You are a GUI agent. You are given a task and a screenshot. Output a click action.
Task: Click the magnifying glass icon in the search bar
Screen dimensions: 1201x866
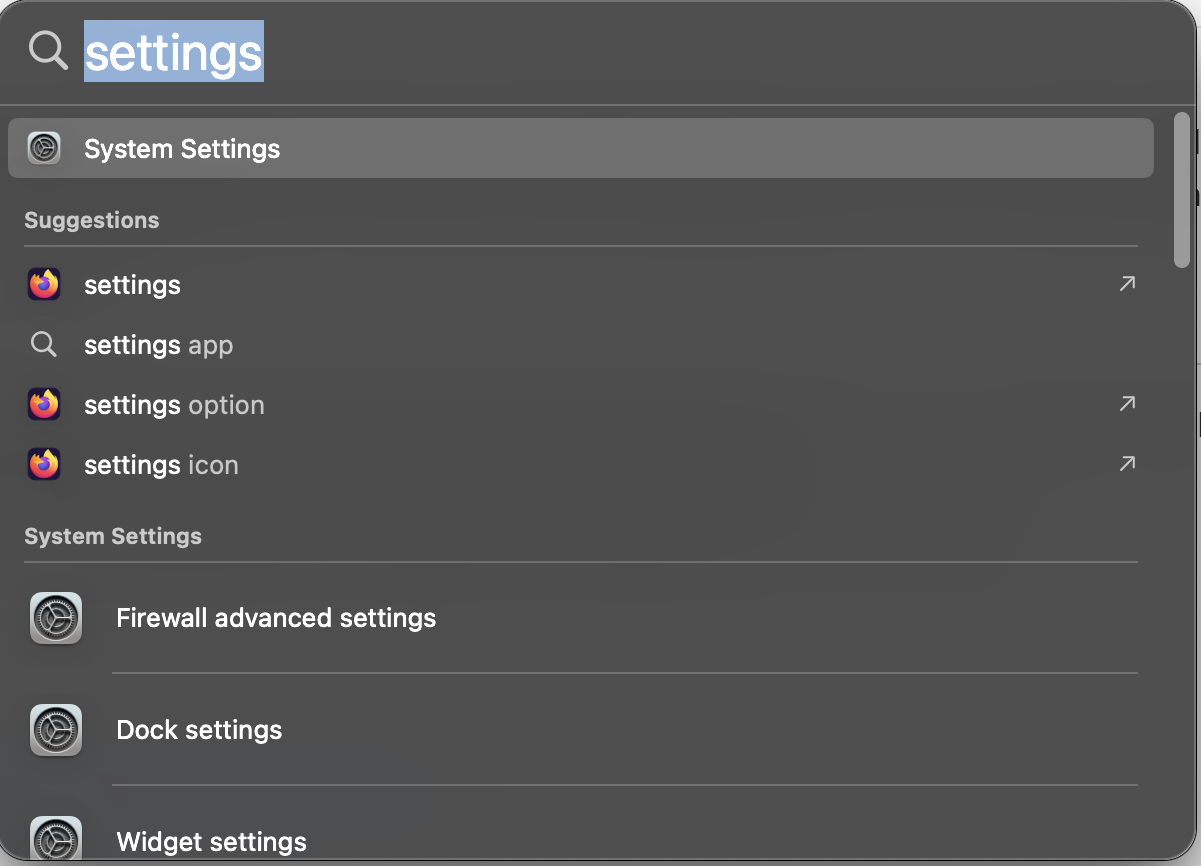[47, 51]
